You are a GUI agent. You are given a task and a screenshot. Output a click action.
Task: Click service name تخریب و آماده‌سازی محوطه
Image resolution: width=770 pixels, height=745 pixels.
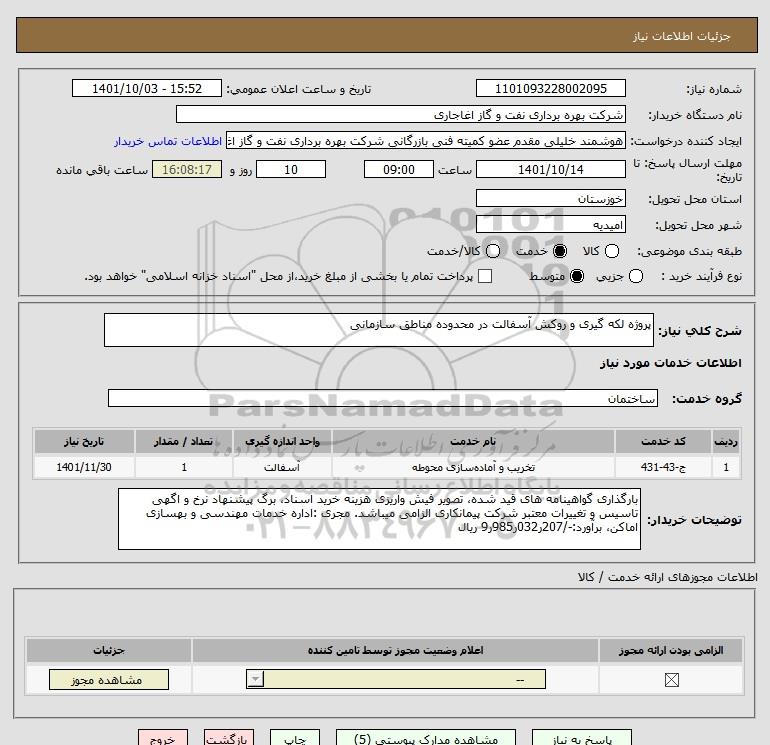[473, 467]
